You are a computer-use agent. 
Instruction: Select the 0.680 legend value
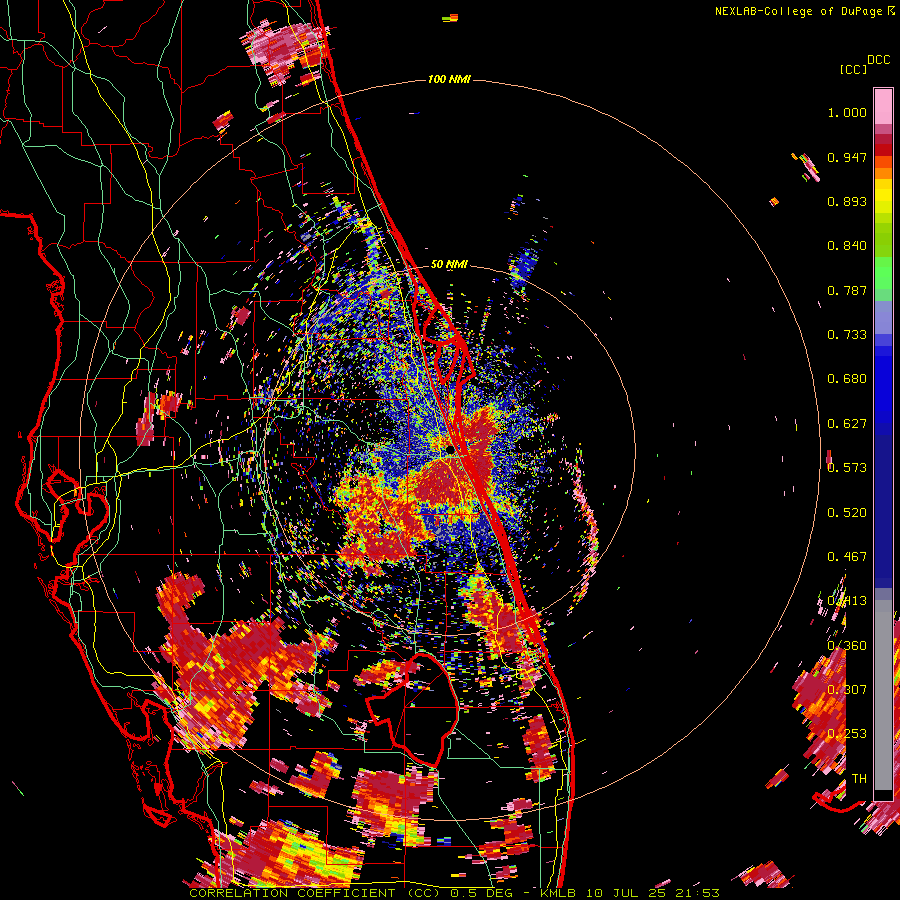847,379
